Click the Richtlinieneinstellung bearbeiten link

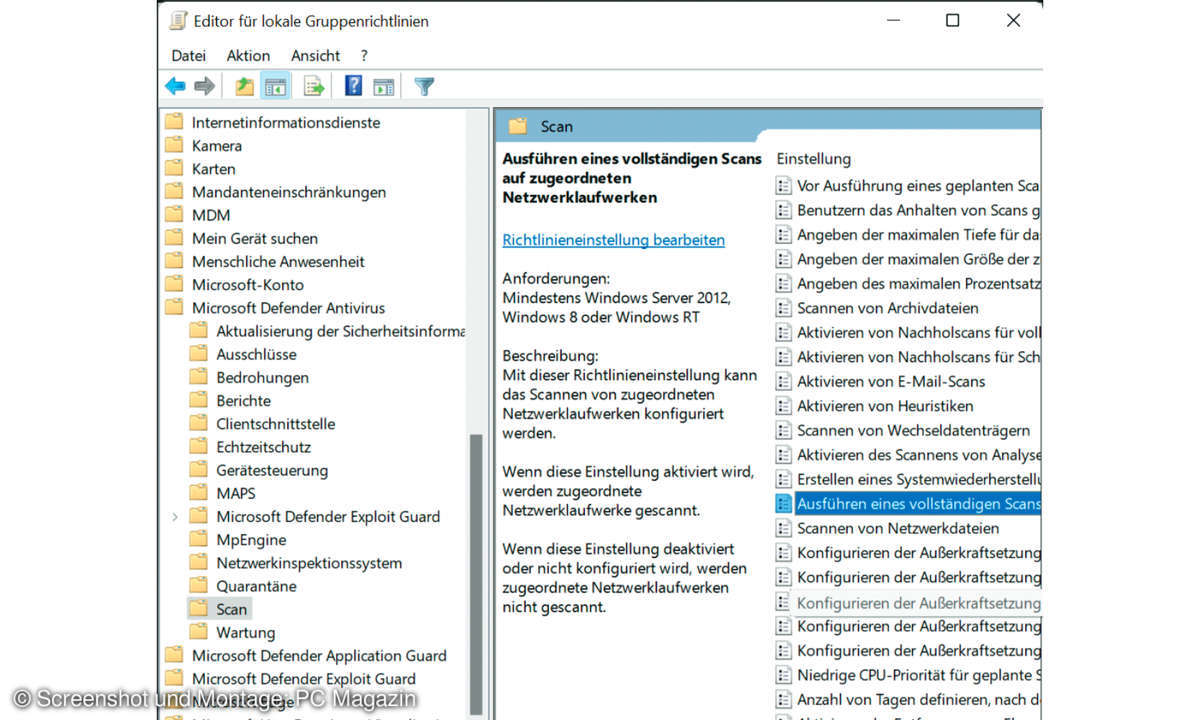[614, 240]
